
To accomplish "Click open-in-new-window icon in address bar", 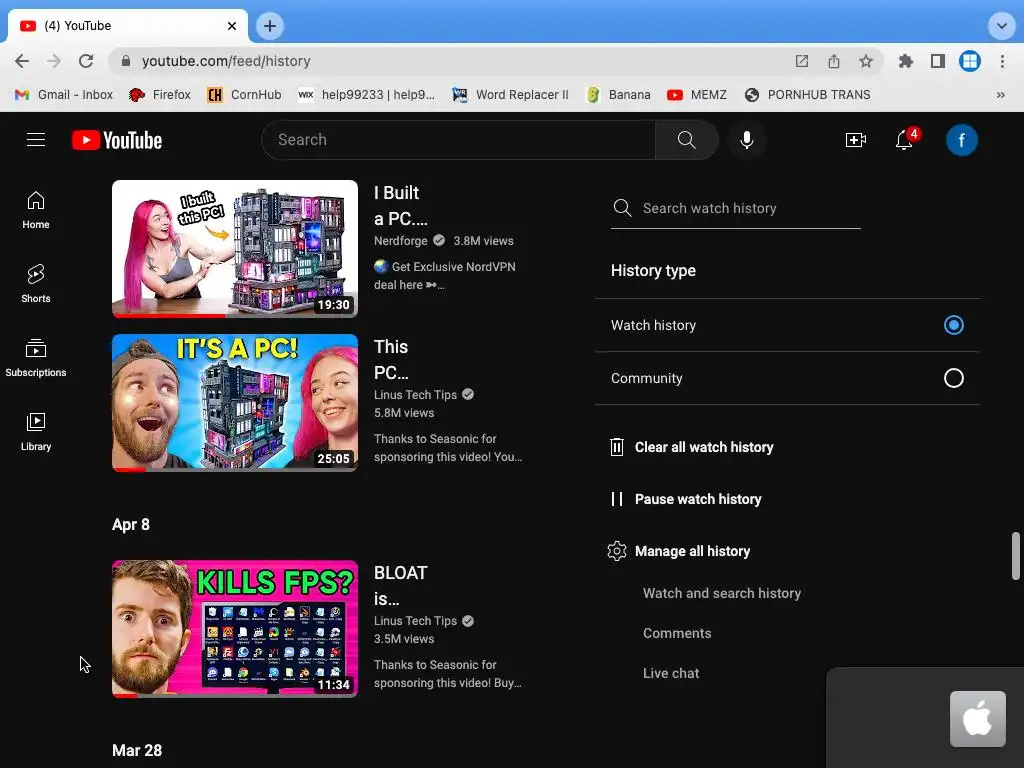I will coord(802,61).
